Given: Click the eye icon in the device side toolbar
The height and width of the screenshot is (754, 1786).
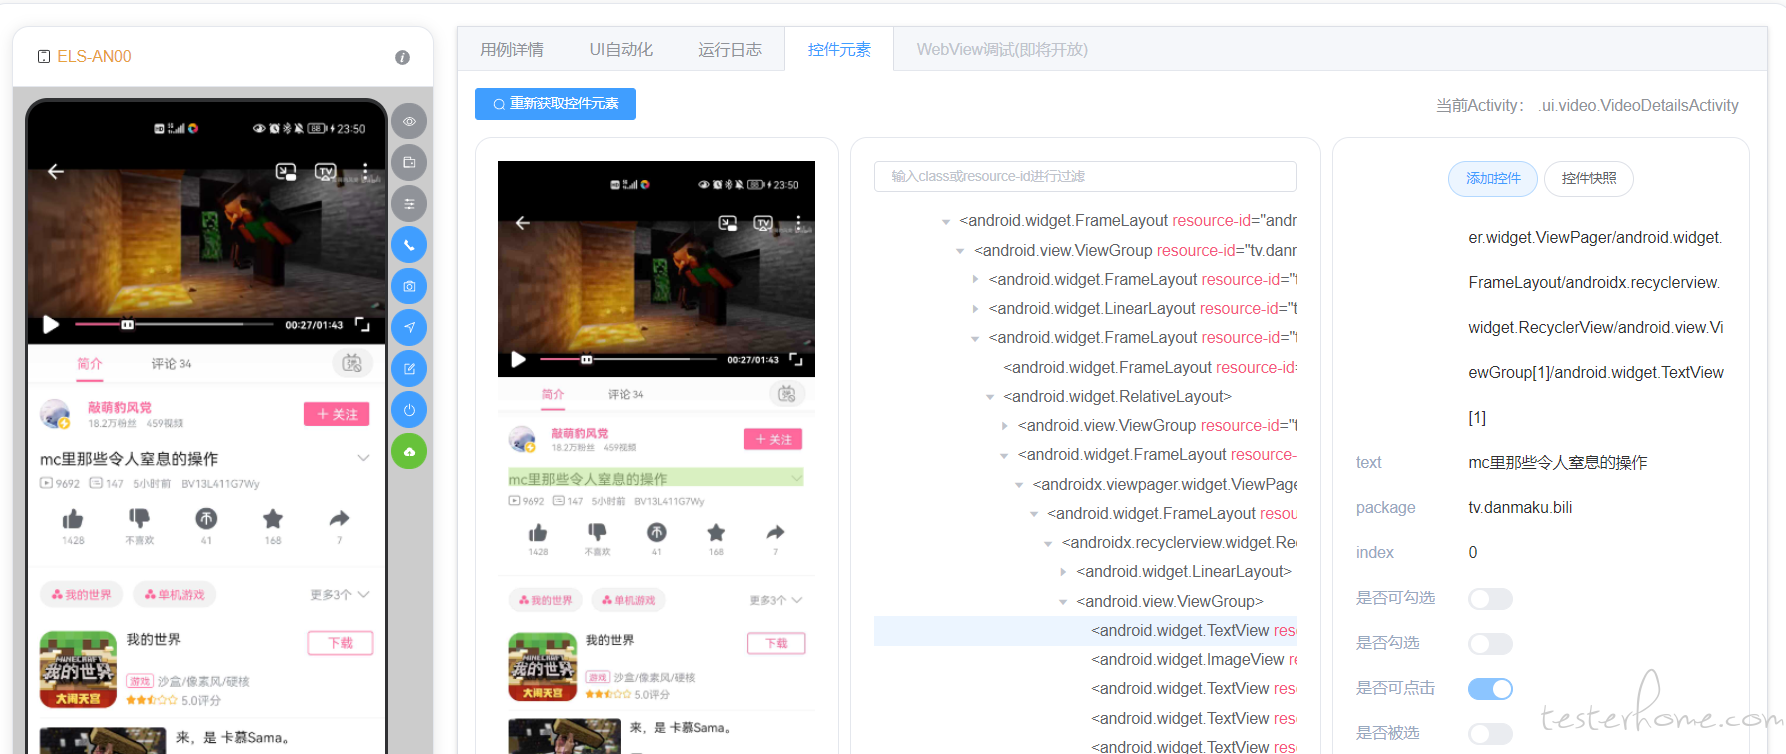Looking at the screenshot, I should pyautogui.click(x=409, y=121).
